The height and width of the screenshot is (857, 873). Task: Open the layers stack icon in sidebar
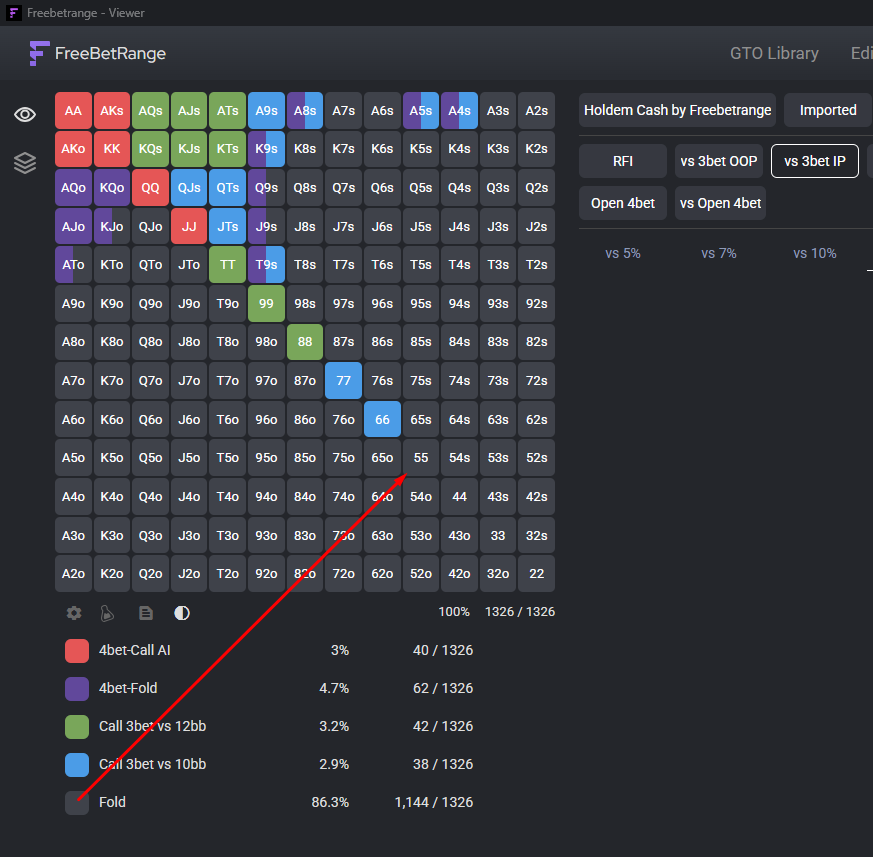click(x=25, y=163)
